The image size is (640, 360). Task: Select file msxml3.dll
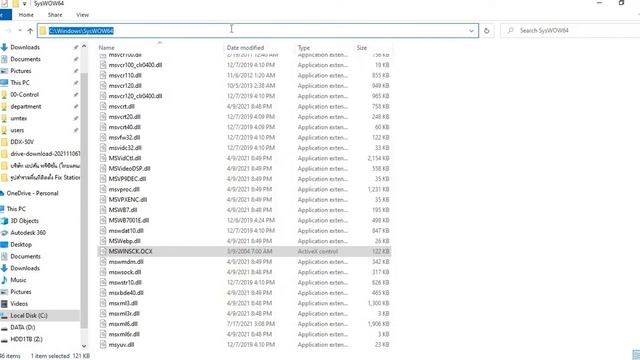[123, 303]
